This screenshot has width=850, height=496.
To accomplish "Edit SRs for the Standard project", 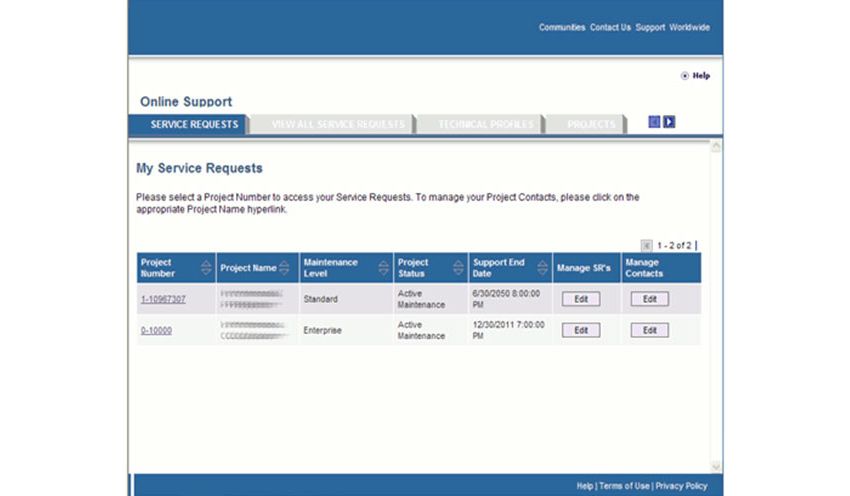I will 581,299.
